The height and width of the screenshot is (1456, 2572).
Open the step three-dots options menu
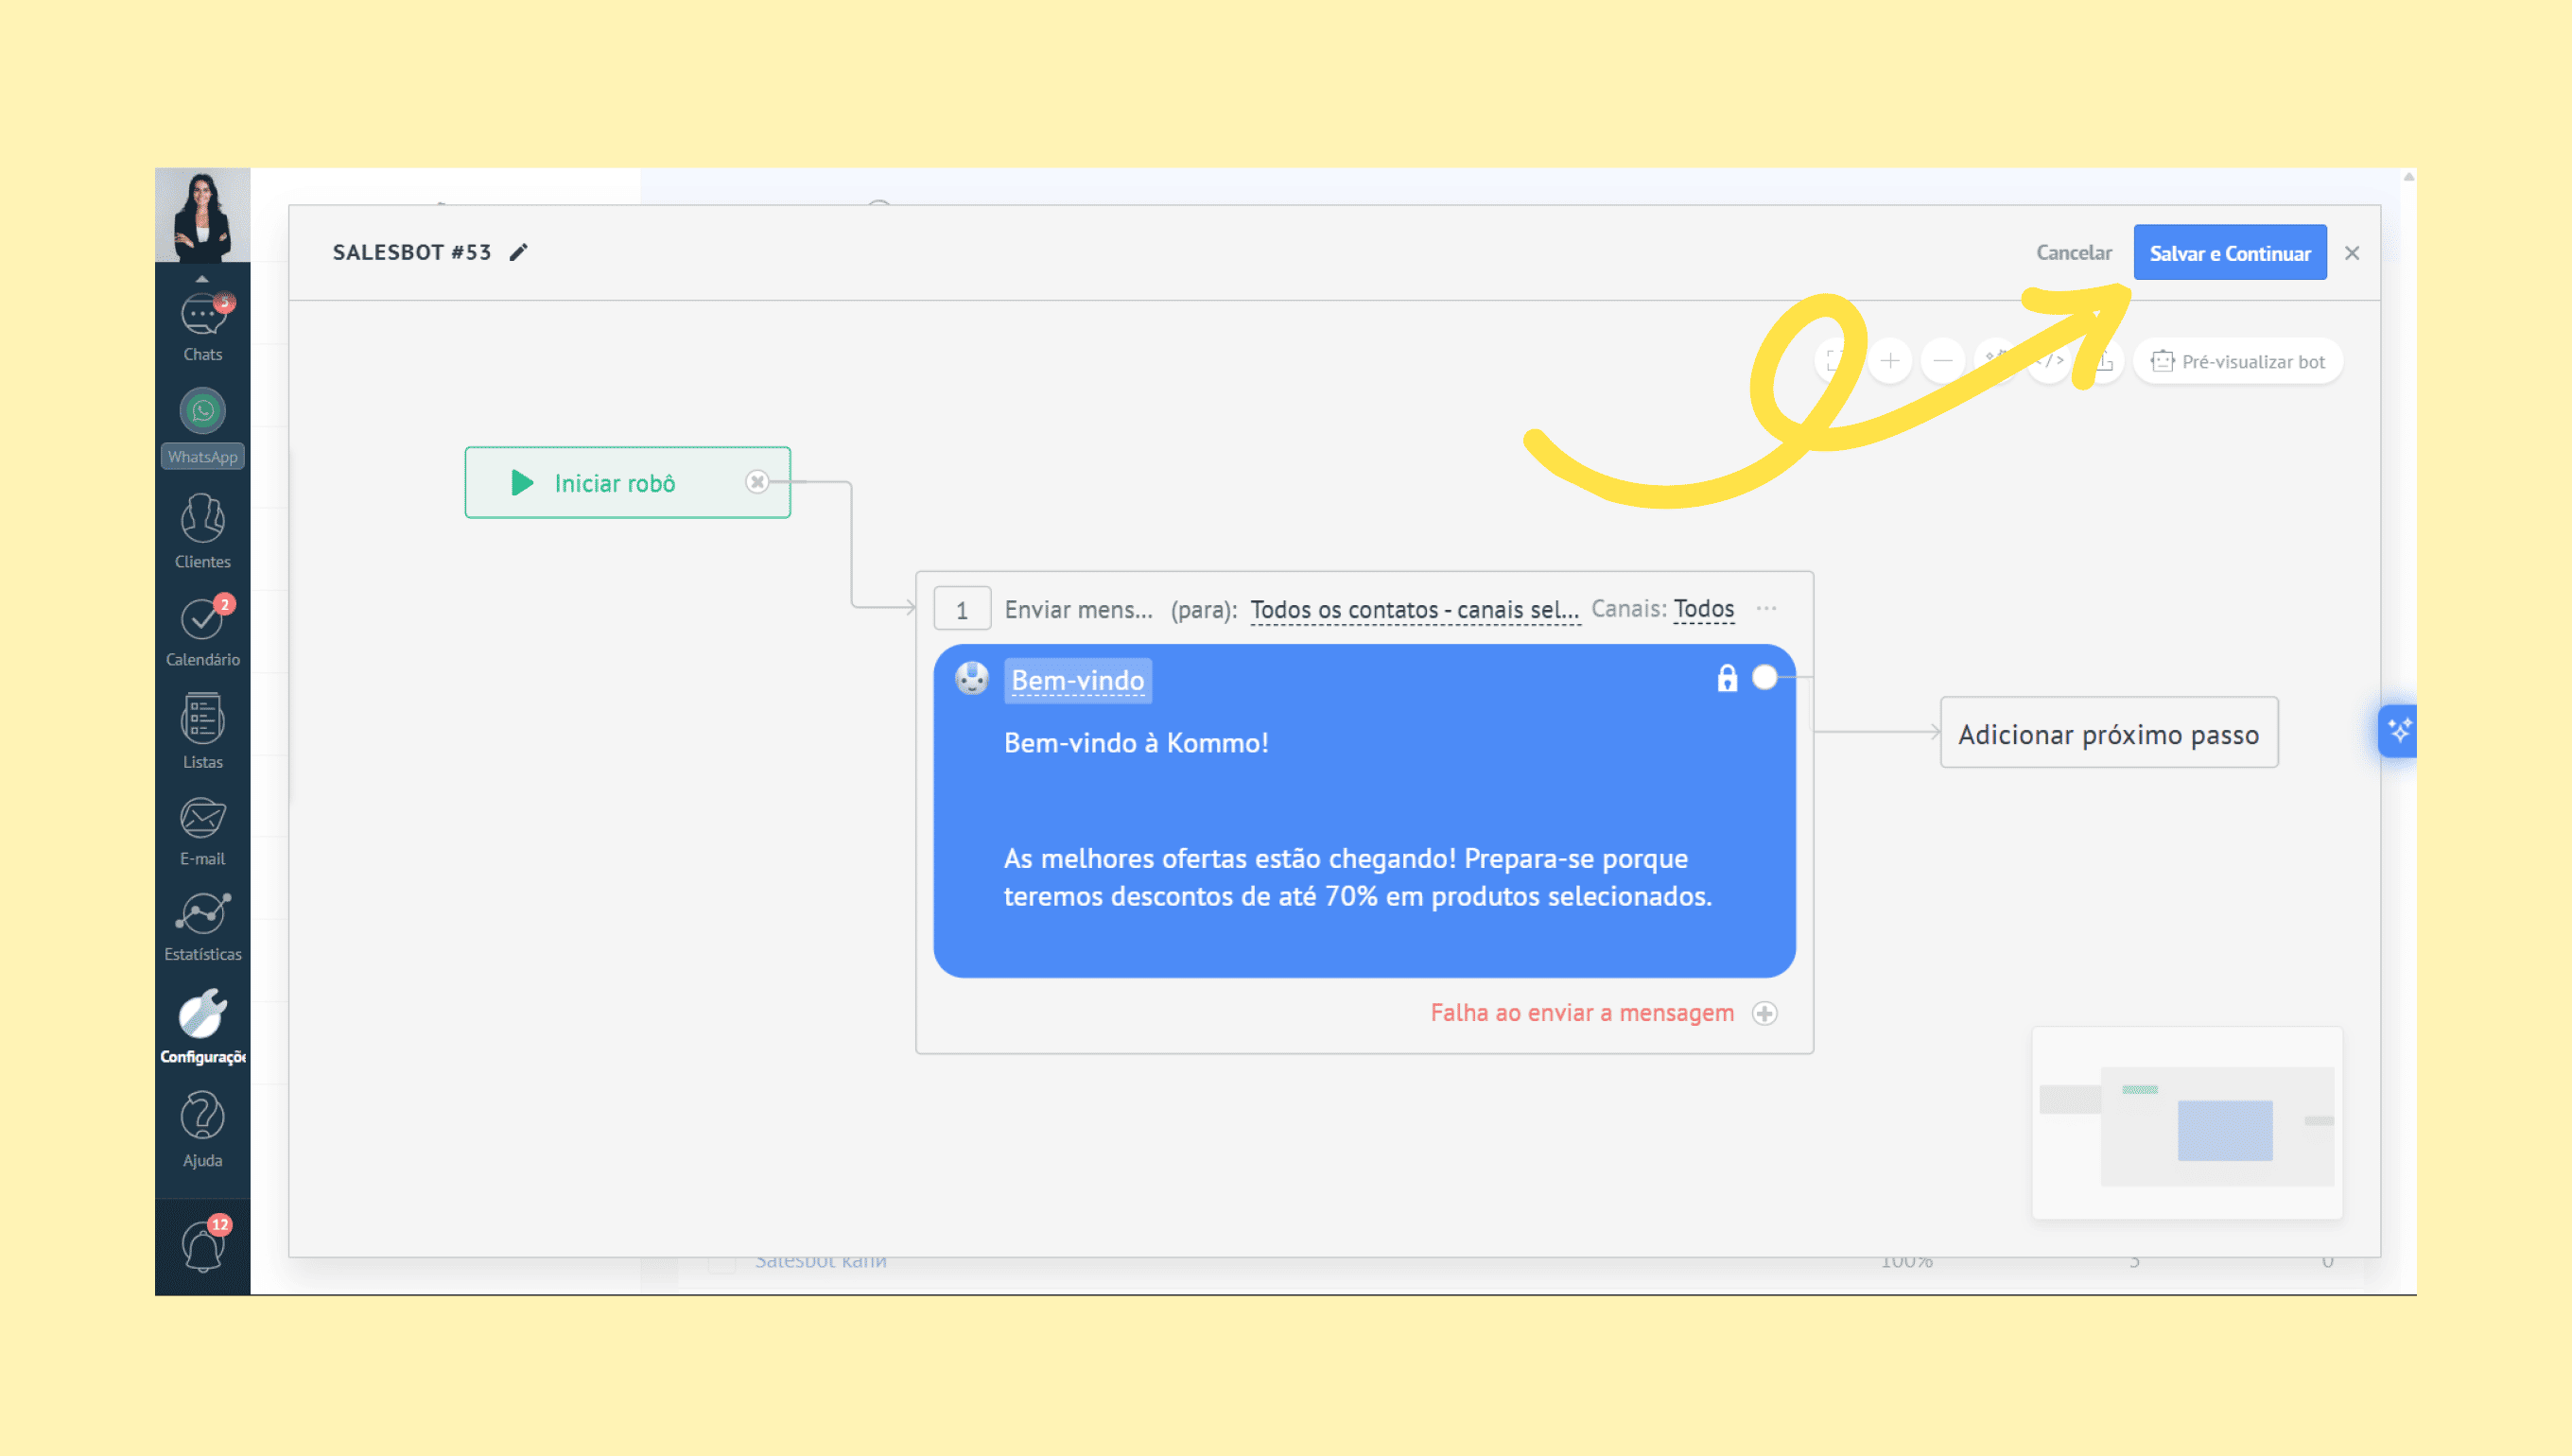point(1766,609)
